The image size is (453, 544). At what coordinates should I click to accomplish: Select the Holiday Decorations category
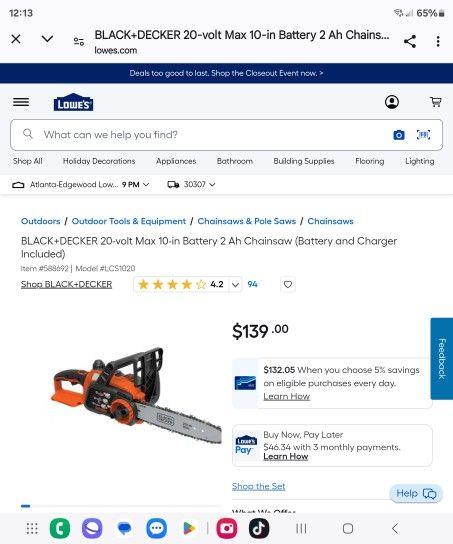[x=99, y=161]
